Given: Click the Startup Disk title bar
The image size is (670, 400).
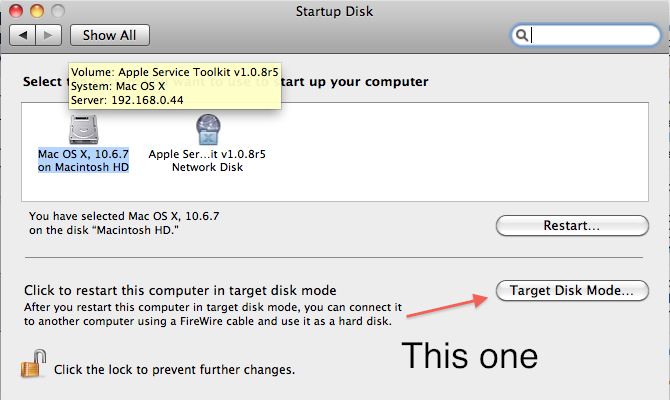Looking at the screenshot, I should (x=335, y=11).
